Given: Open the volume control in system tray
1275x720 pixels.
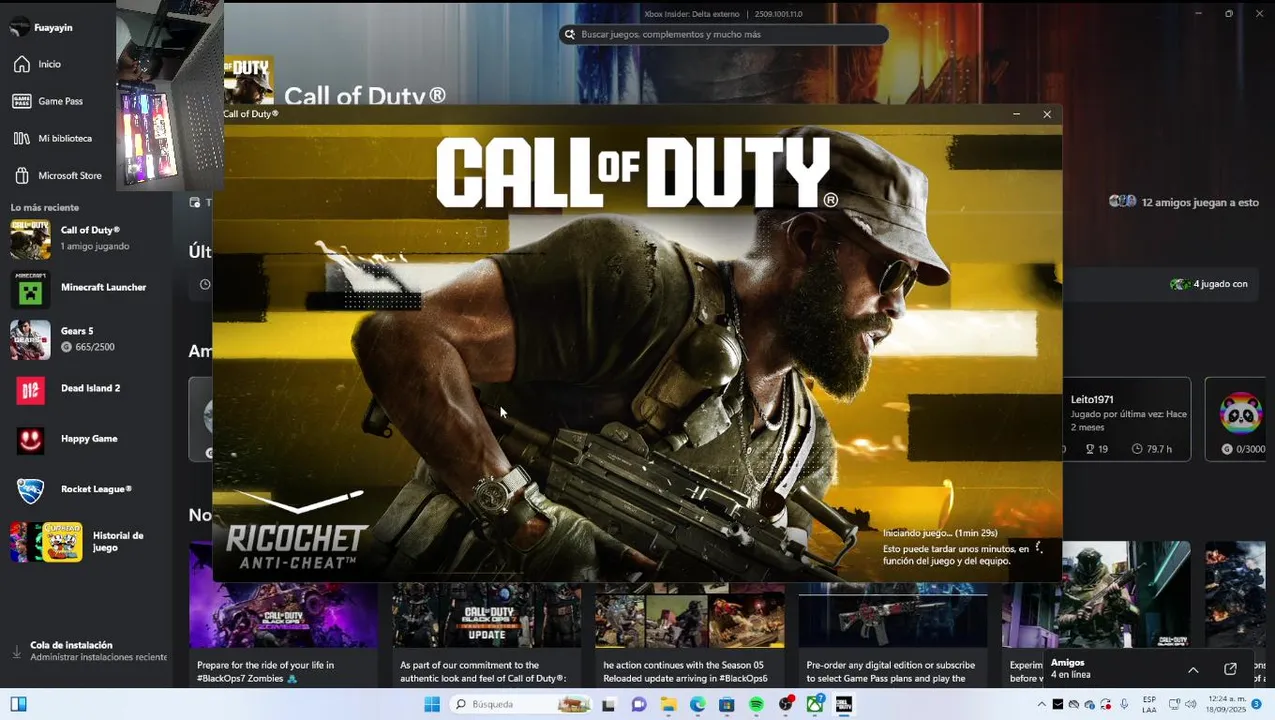Looking at the screenshot, I should coord(1190,704).
